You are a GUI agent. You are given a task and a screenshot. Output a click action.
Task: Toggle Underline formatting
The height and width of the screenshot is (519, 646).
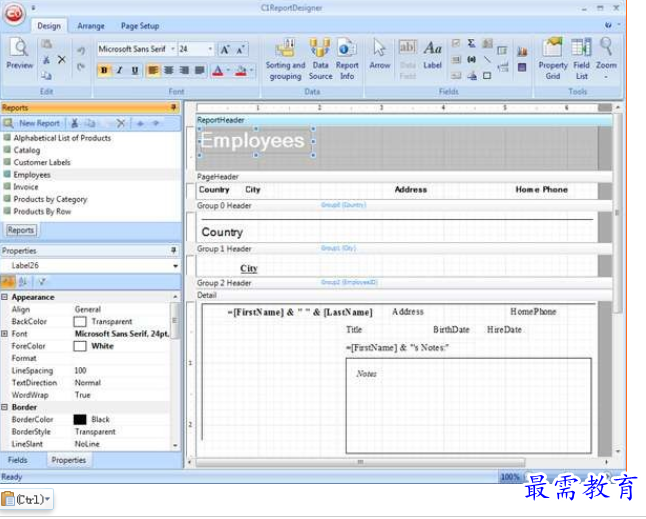pyautogui.click(x=135, y=70)
